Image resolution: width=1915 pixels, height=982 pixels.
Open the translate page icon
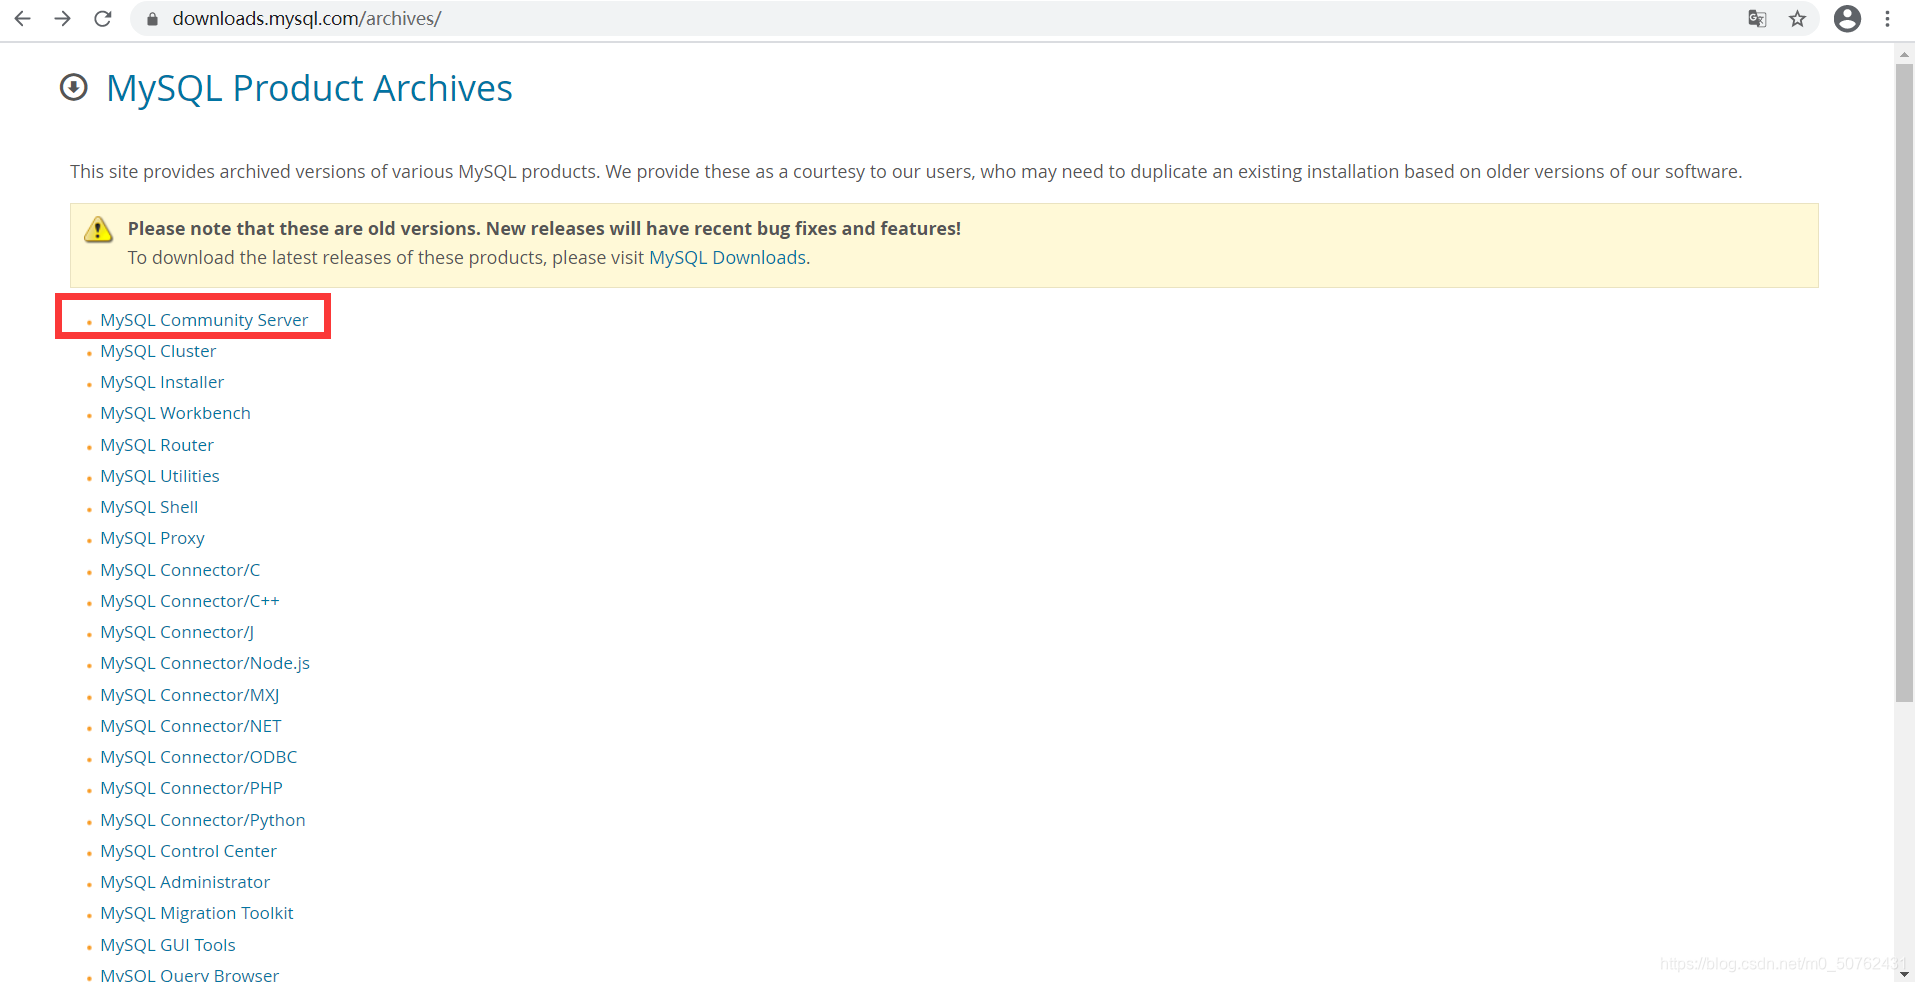click(x=1757, y=19)
